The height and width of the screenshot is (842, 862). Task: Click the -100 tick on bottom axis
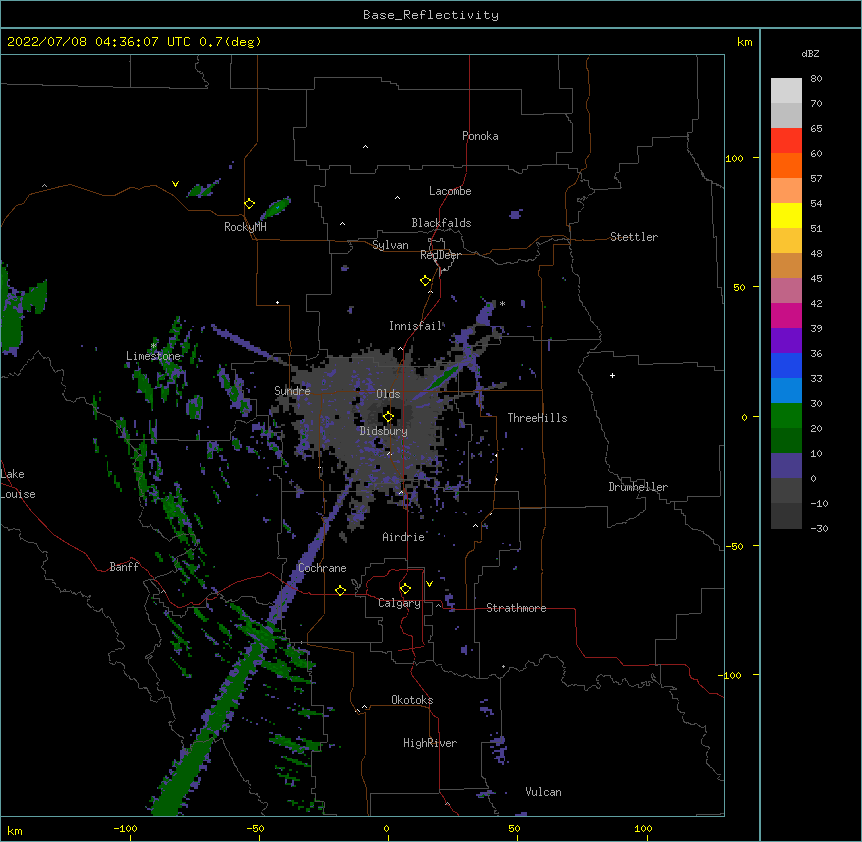[x=126, y=828]
